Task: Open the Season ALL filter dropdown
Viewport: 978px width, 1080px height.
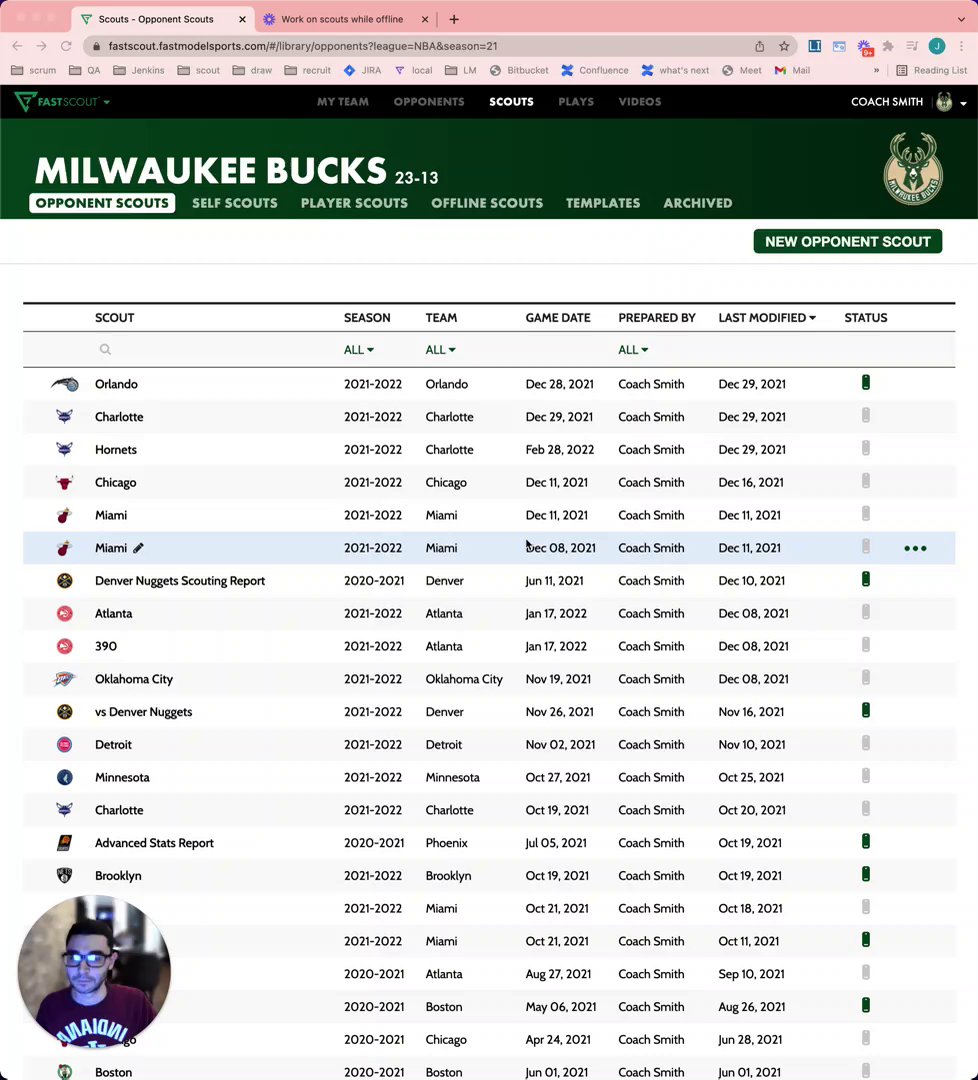Action: (359, 350)
